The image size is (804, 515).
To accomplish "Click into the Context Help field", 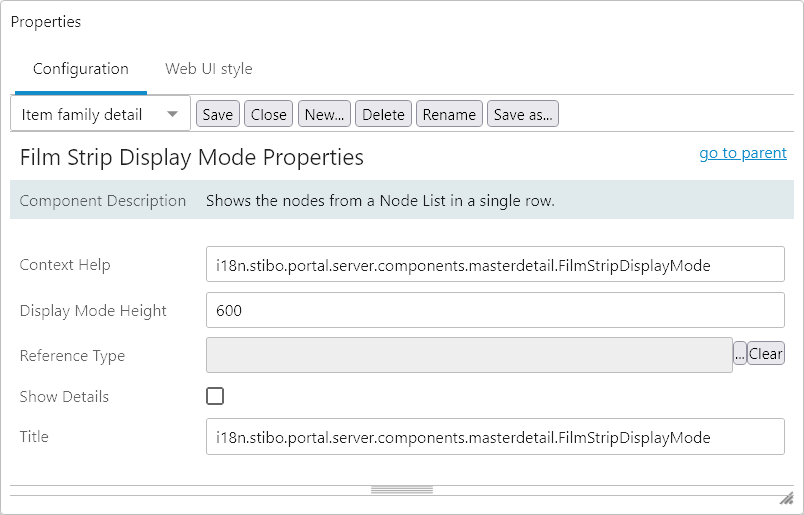I will click(495, 264).
